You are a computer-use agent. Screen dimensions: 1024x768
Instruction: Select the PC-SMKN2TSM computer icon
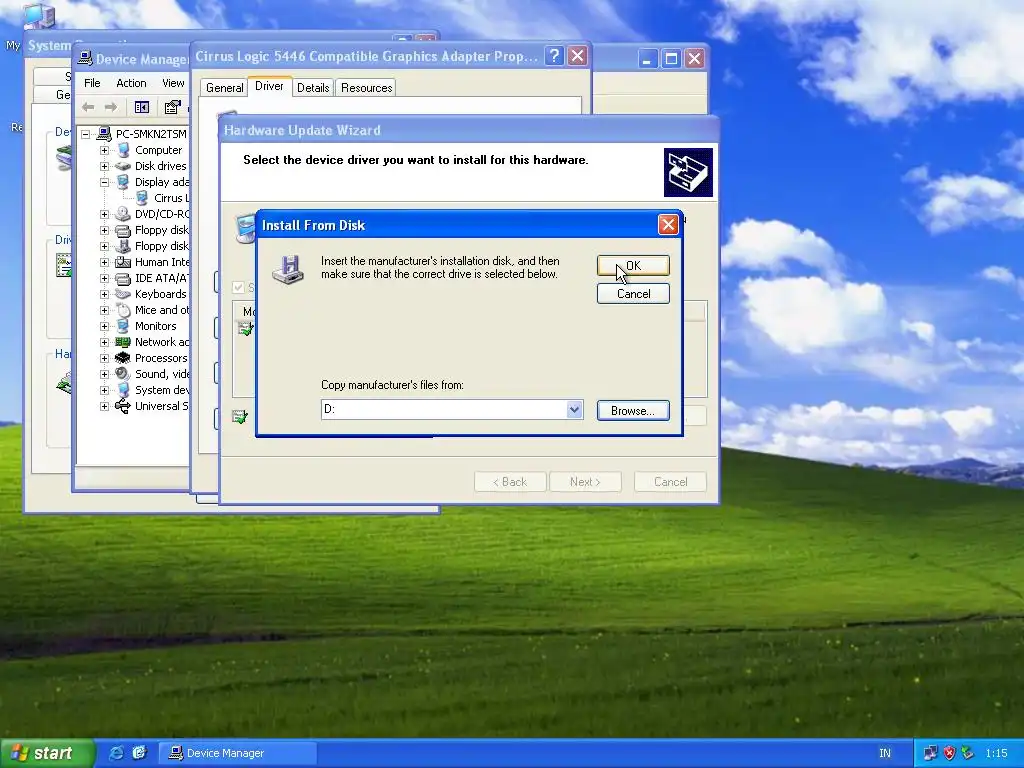[x=104, y=134]
